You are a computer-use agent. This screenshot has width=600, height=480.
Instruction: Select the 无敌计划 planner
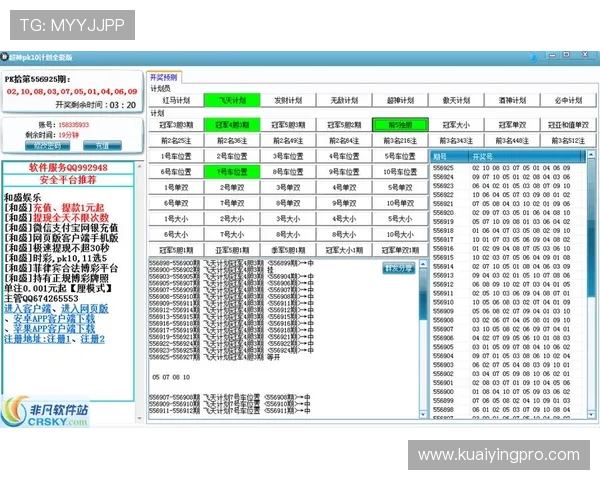click(x=344, y=100)
